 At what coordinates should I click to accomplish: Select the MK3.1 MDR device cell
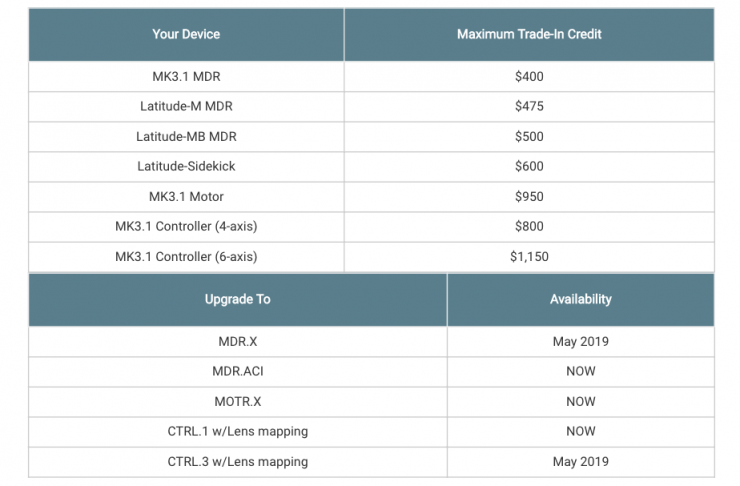pos(186,76)
